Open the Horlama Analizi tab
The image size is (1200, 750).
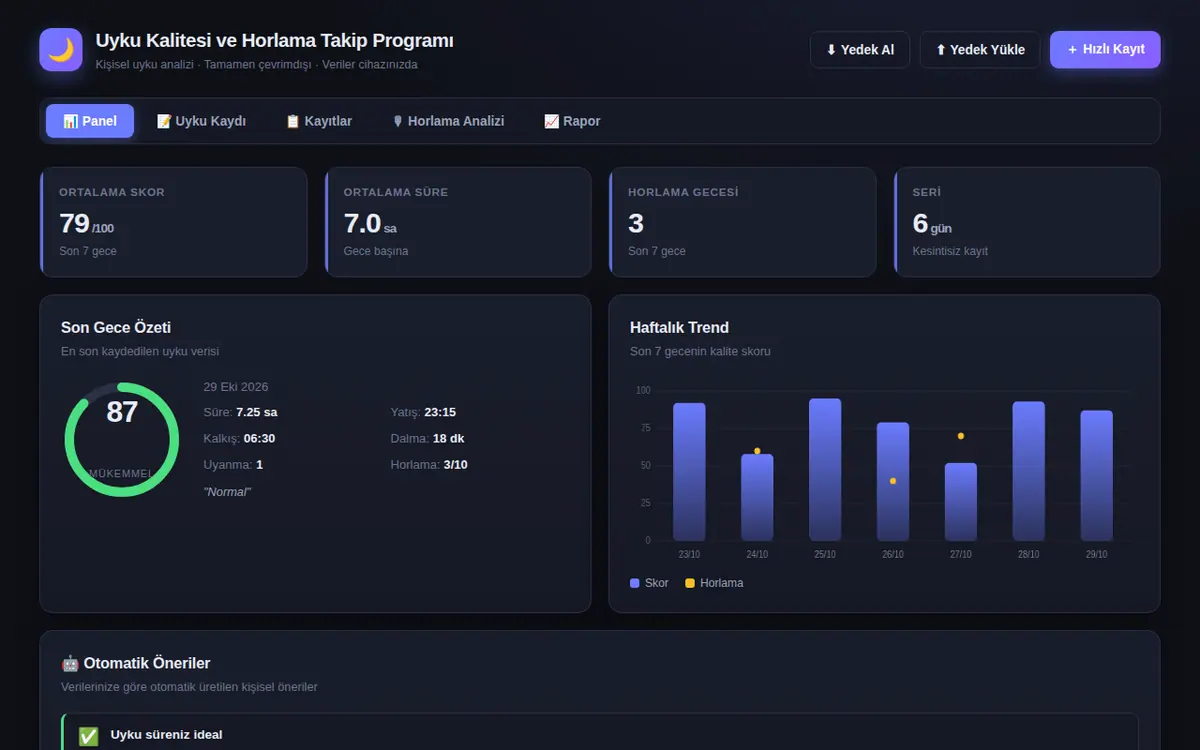click(448, 121)
